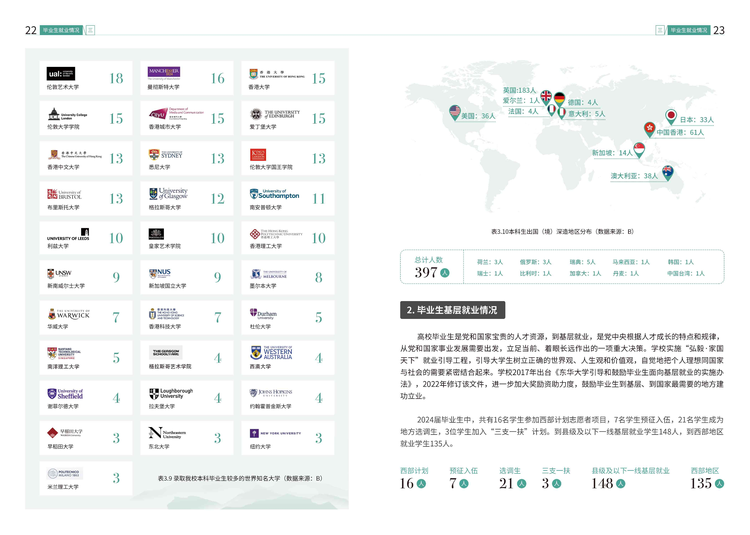Image resolution: width=750 pixels, height=535 pixels.
Task: Click the page 22 green header tag
Action: pos(61,30)
